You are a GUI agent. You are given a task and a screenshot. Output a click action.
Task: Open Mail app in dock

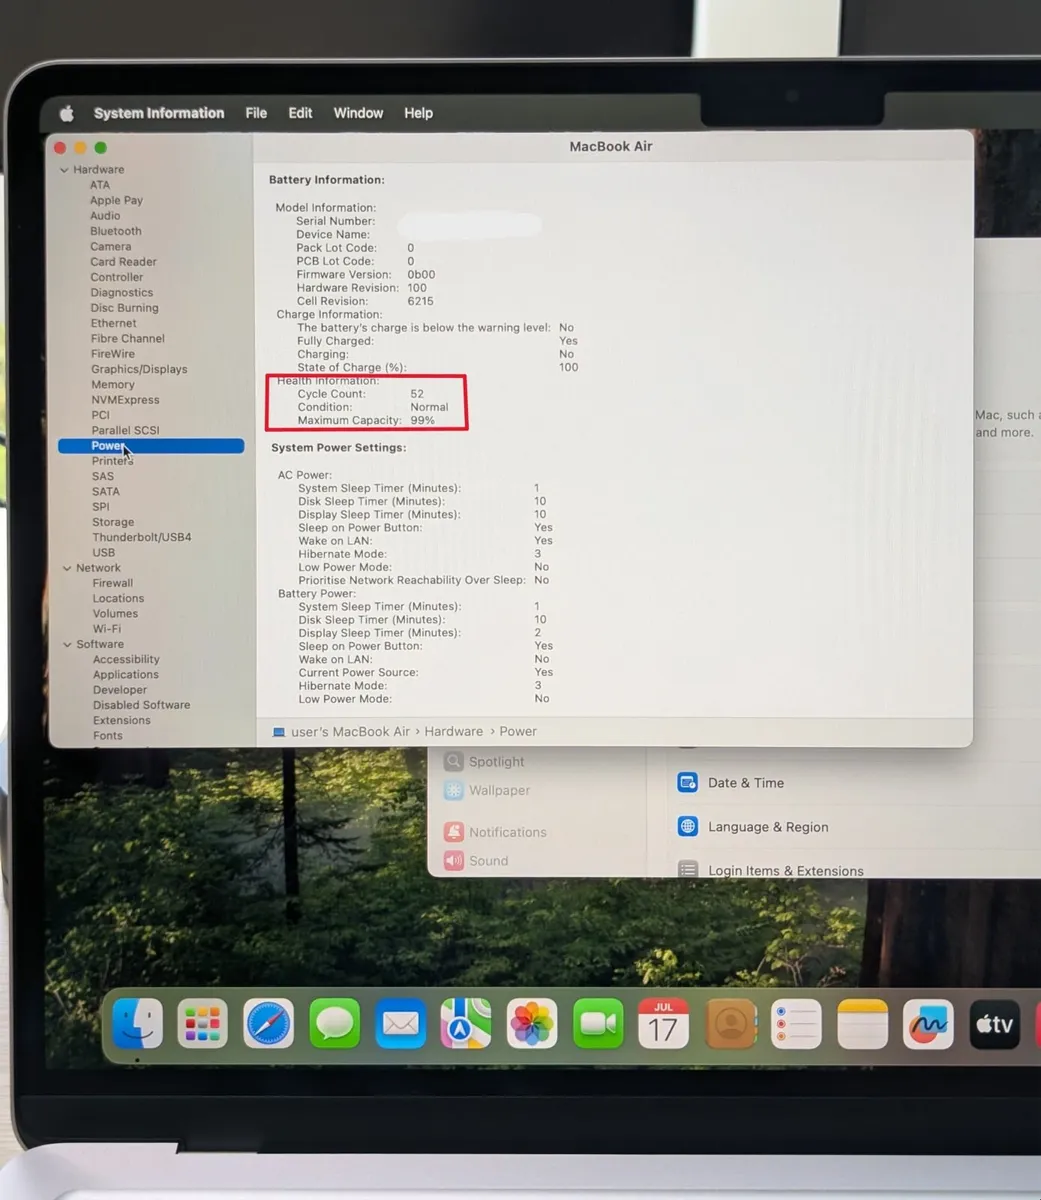(400, 1024)
